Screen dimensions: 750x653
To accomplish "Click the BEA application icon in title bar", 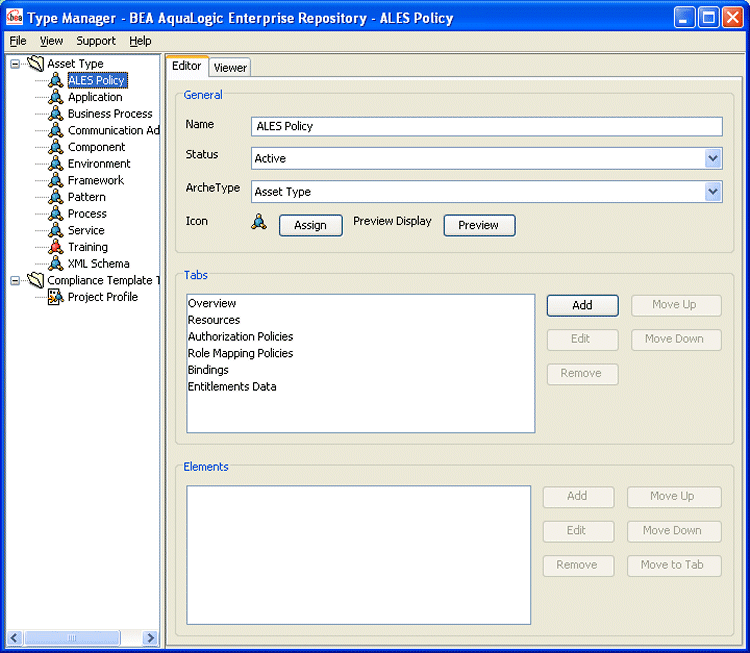I will coord(14,18).
